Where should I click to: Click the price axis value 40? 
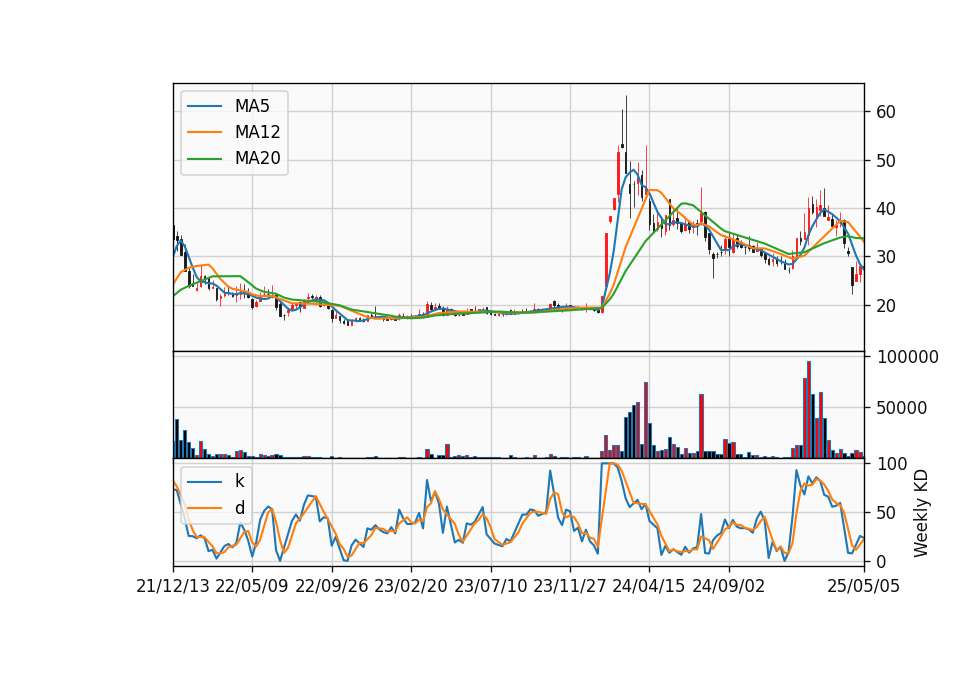click(x=886, y=209)
